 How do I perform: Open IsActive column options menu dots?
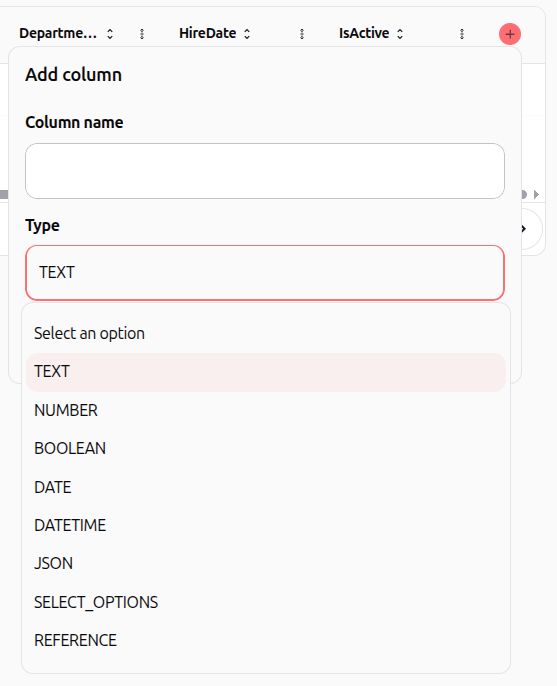pos(462,34)
